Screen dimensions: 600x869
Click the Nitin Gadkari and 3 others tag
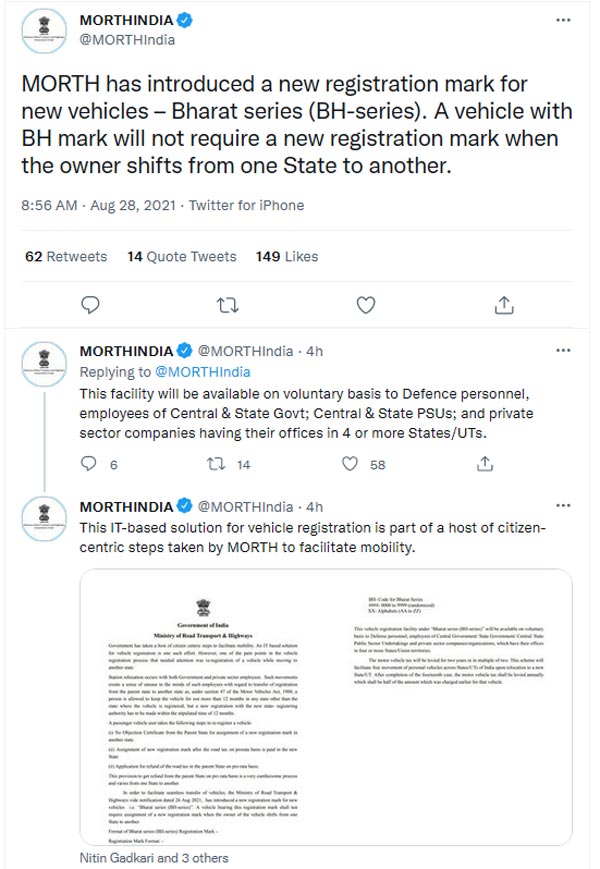[154, 858]
